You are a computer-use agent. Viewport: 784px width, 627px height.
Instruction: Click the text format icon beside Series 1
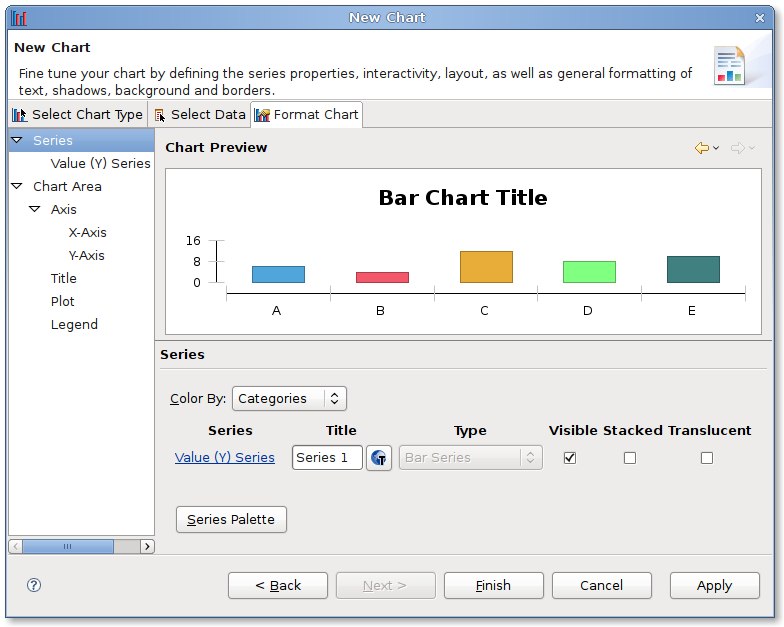point(378,458)
